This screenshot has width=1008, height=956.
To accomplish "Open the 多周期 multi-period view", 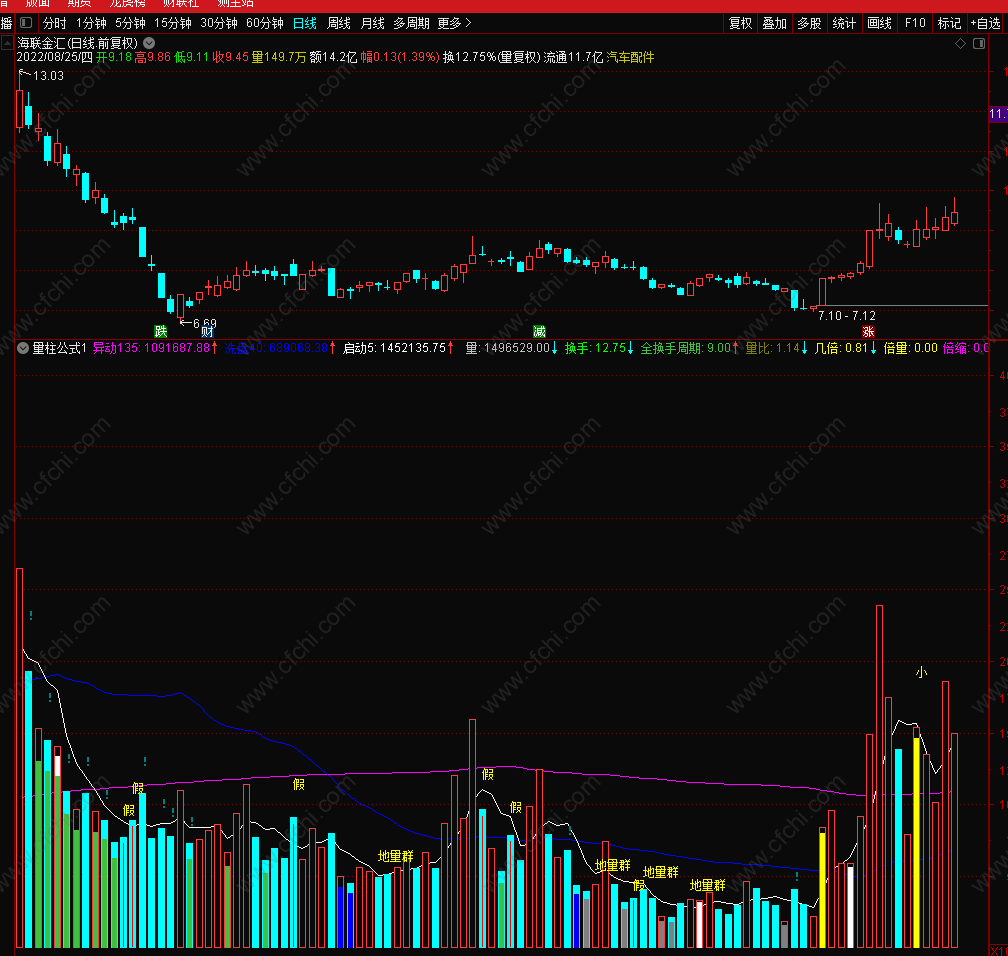I will [411, 24].
